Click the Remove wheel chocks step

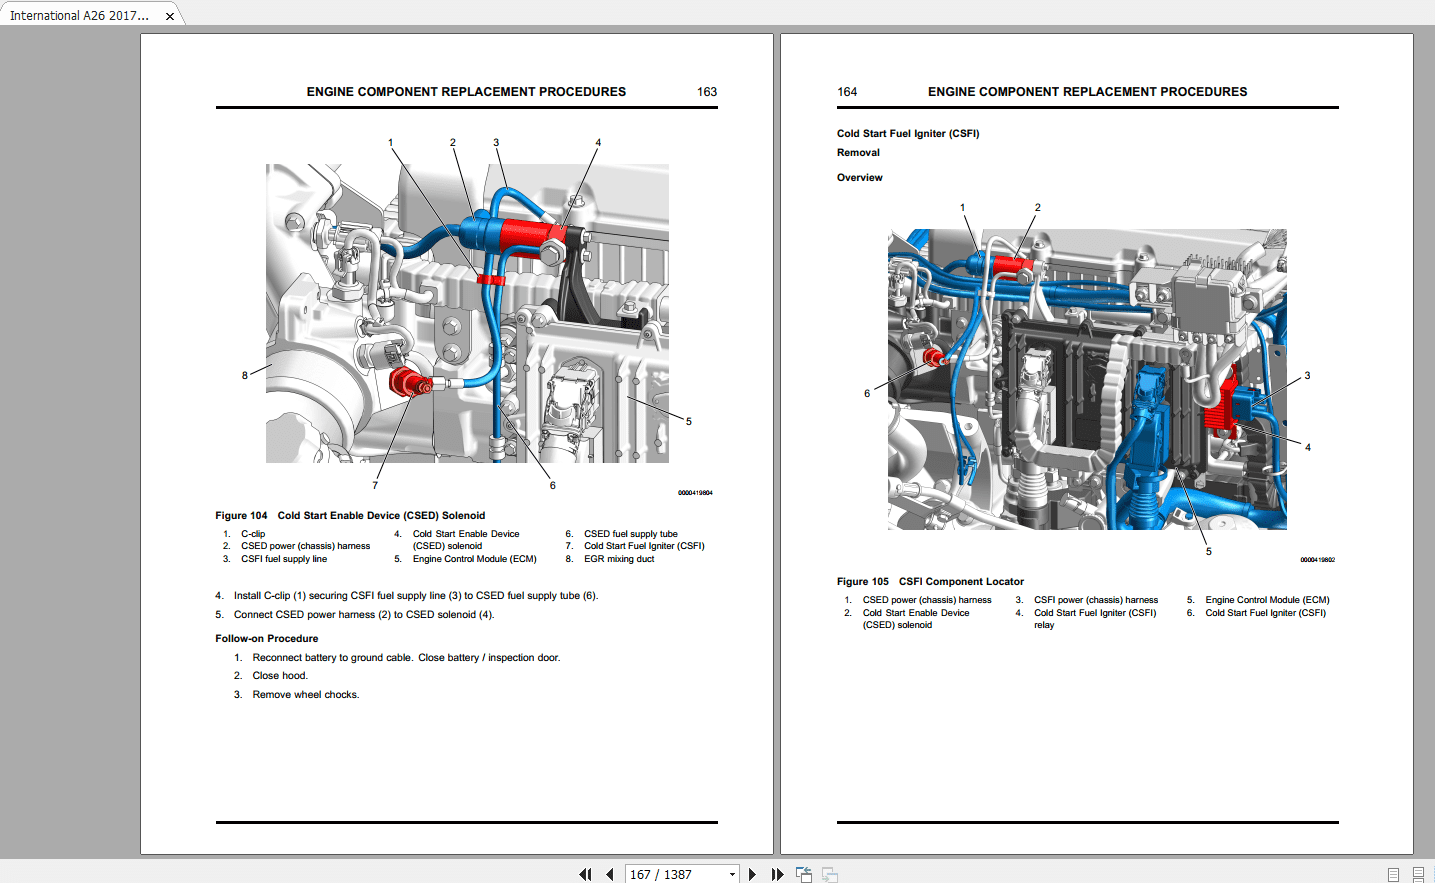(305, 694)
